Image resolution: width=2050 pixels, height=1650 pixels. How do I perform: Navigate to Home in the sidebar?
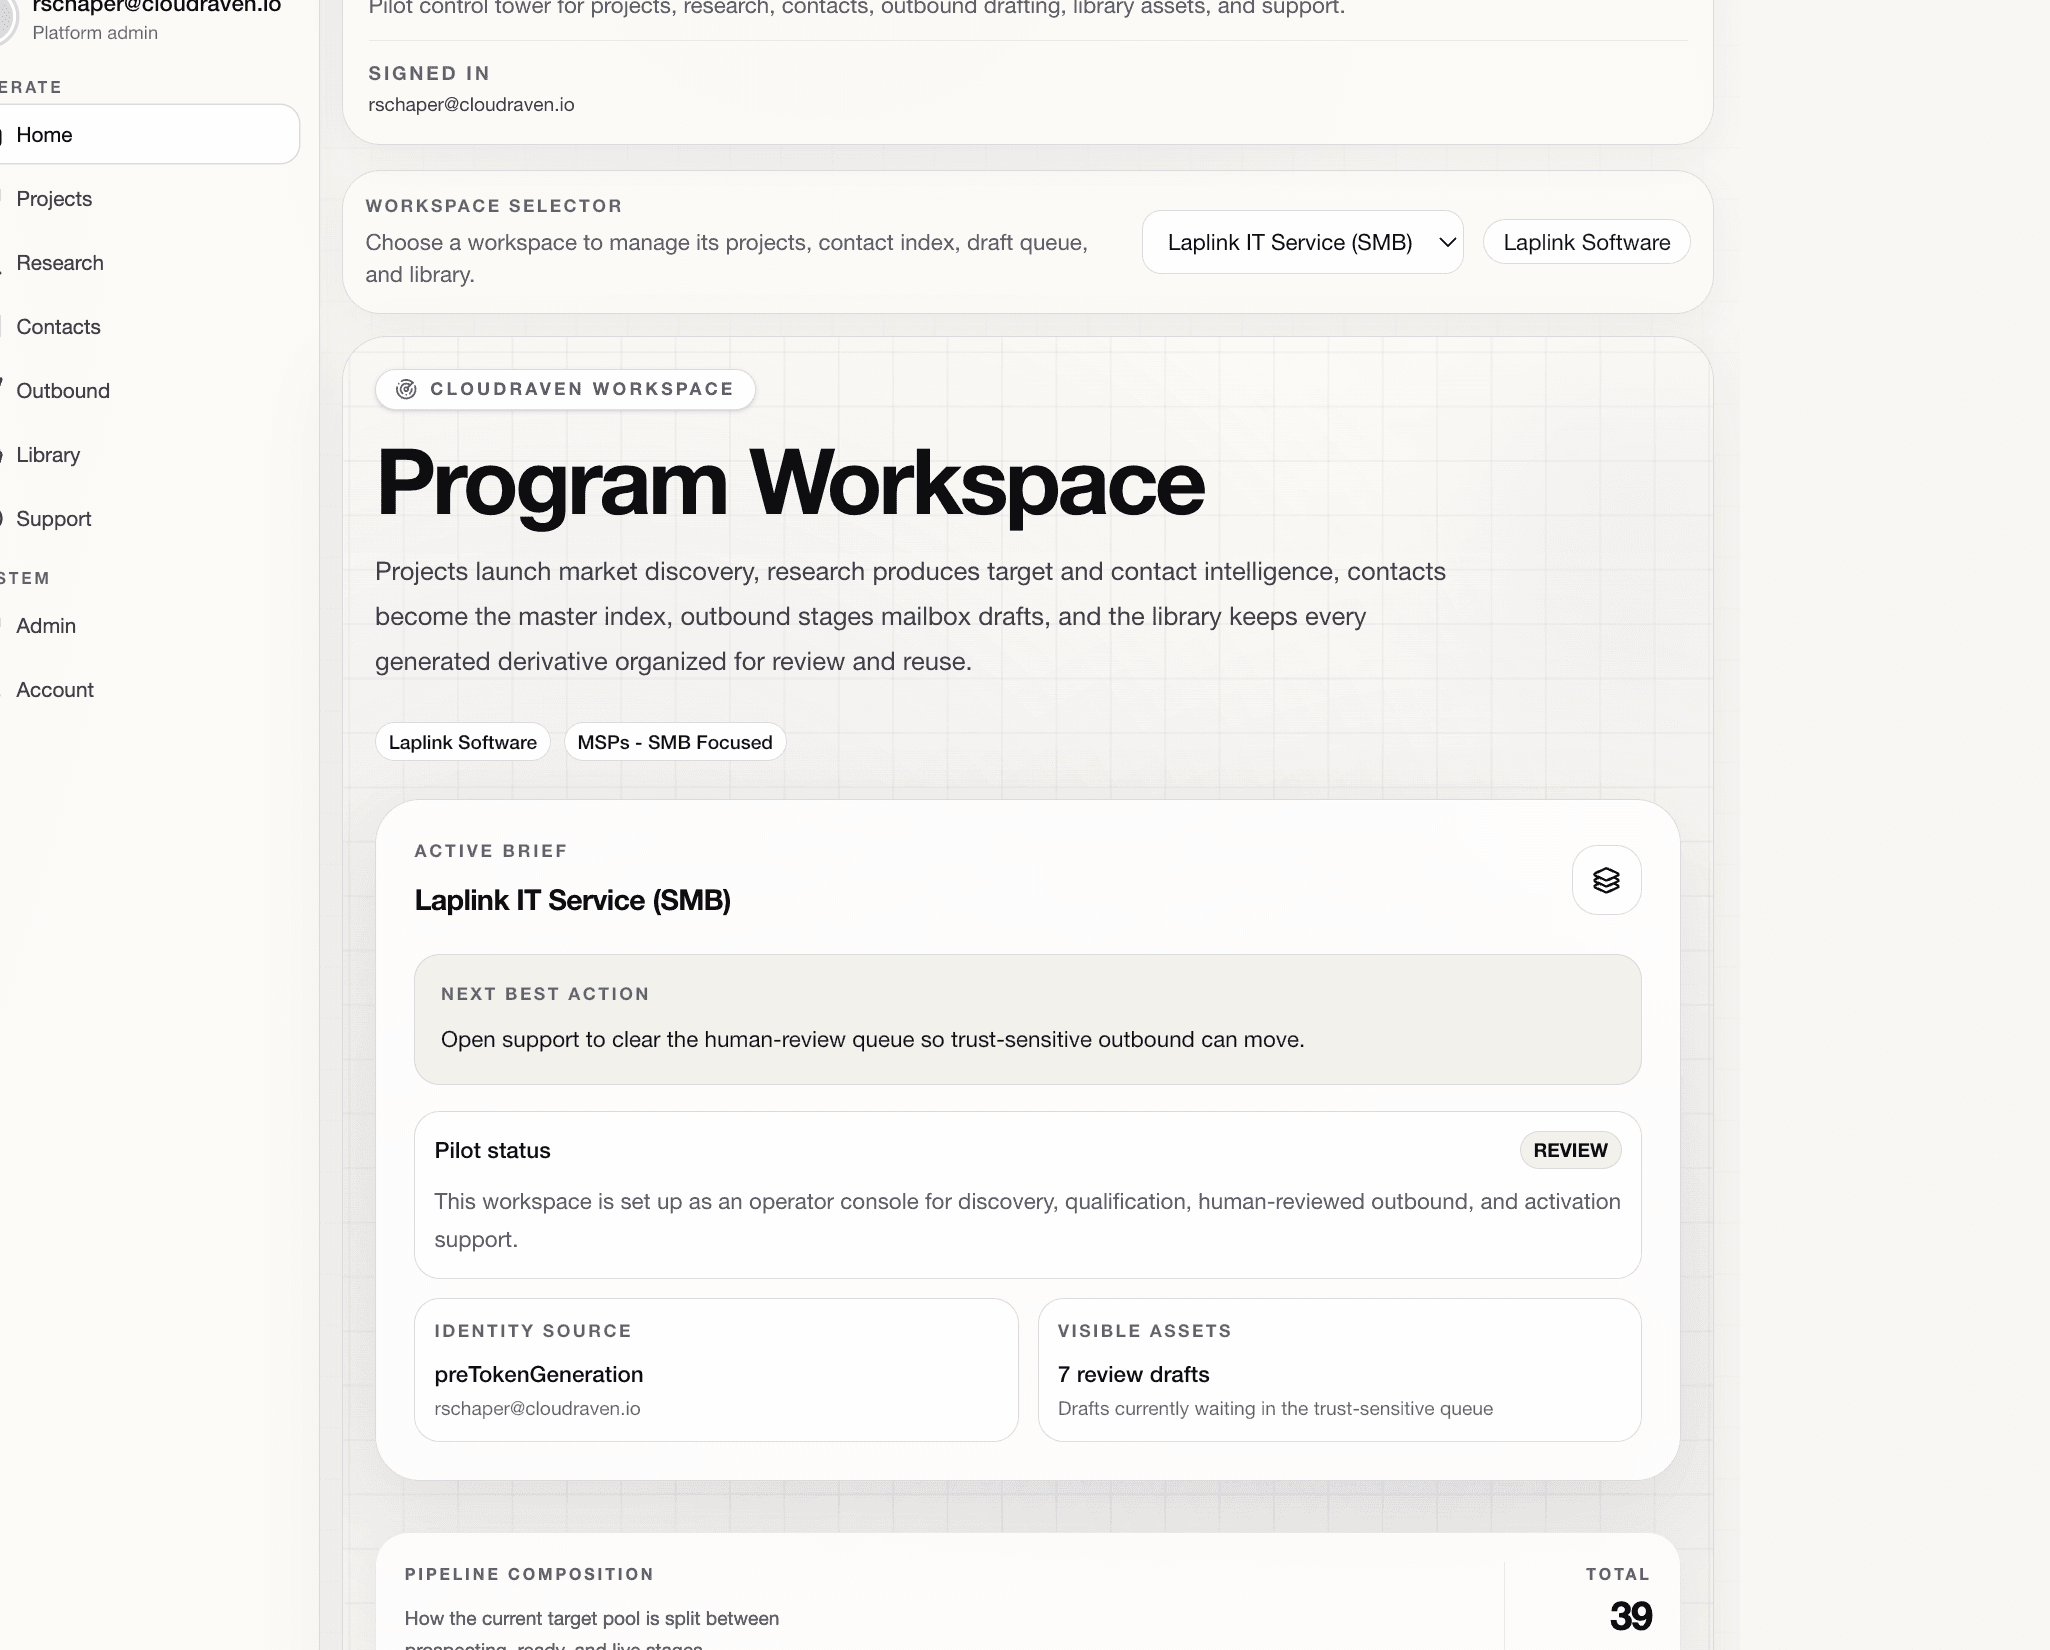point(45,134)
